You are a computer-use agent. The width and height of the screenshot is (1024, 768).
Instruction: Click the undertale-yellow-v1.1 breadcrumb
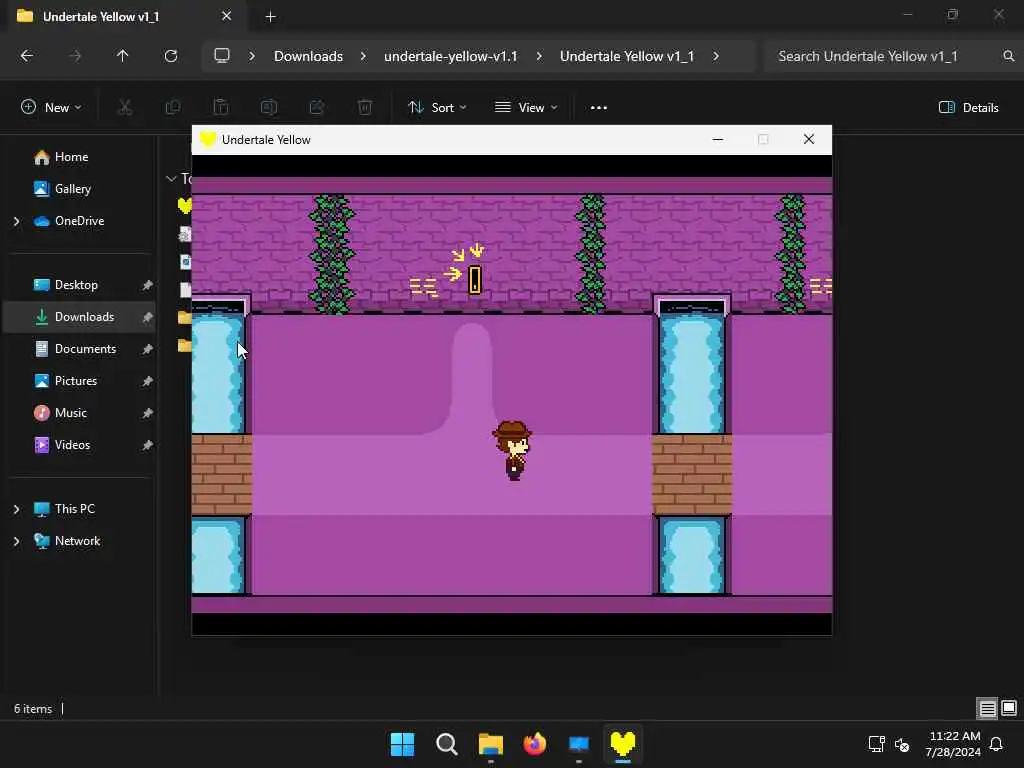pos(451,56)
